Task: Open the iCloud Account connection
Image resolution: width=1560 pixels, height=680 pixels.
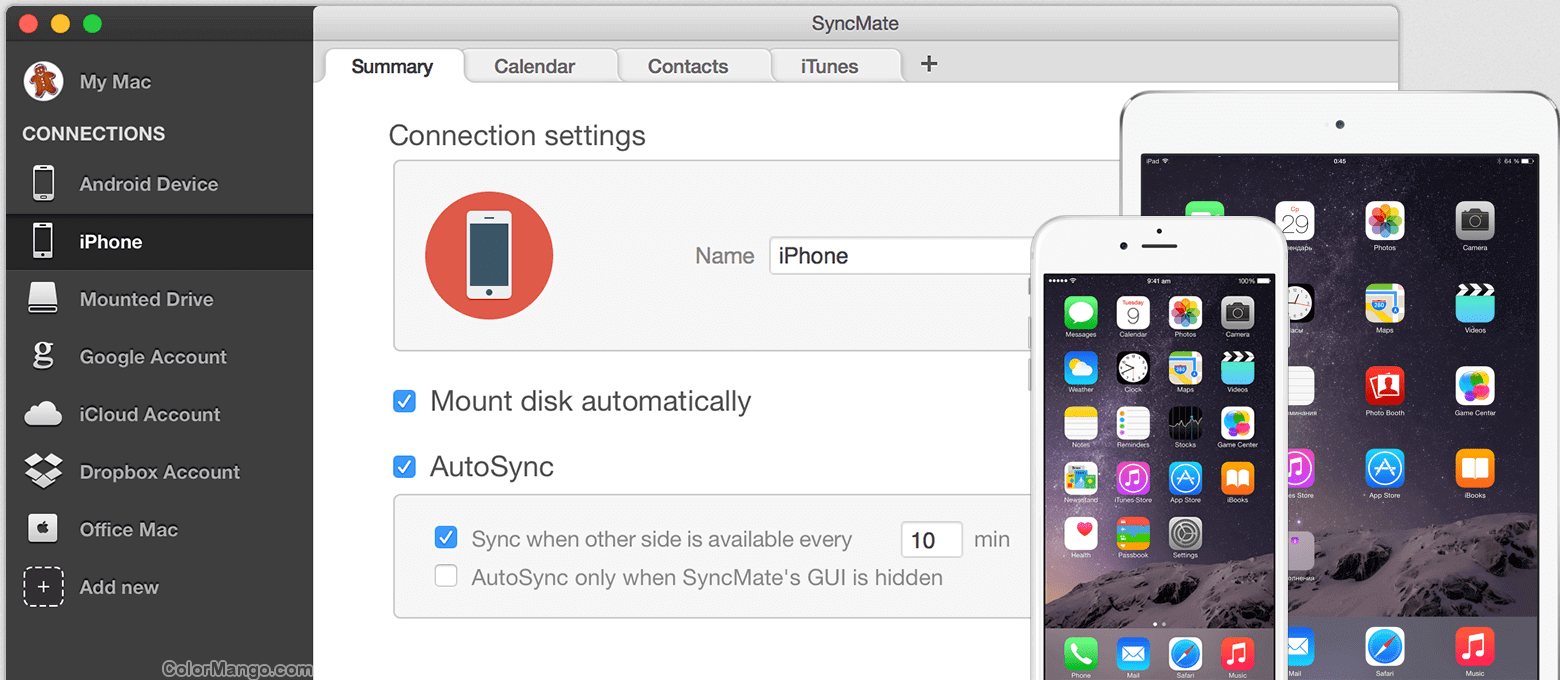Action: (x=150, y=414)
